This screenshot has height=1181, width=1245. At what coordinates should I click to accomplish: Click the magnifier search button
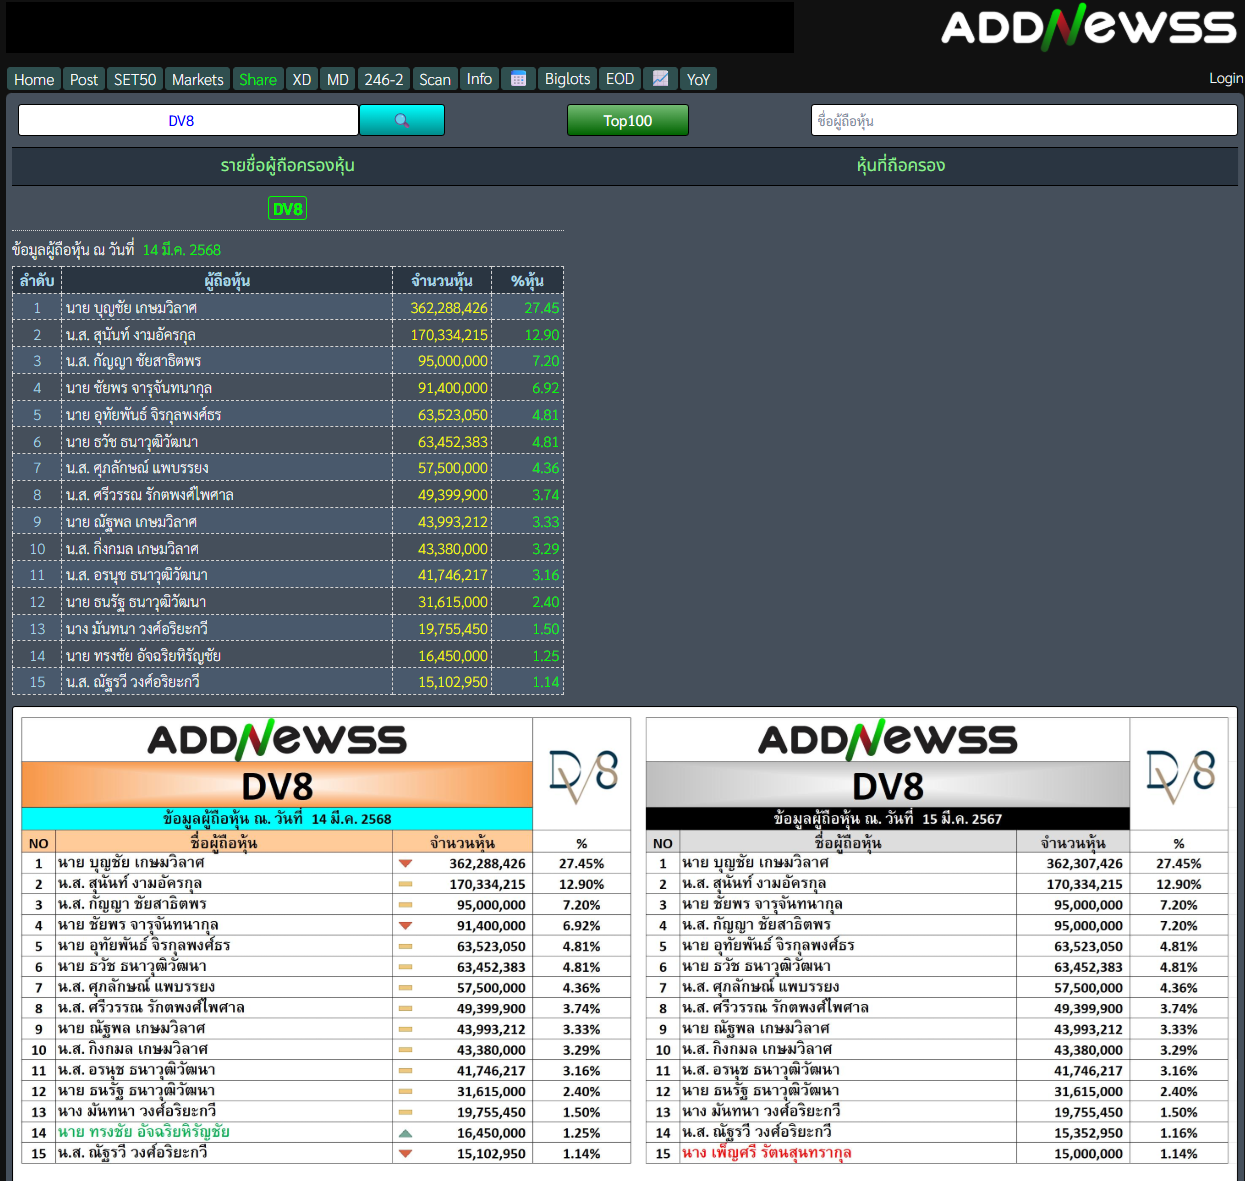point(402,120)
